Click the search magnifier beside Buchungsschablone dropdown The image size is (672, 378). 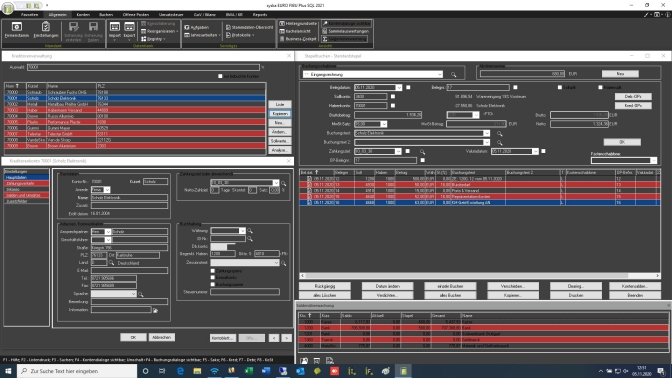(x=453, y=75)
